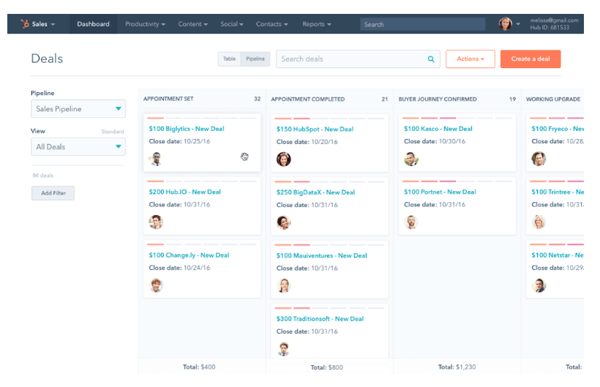Click the Kasco deal stage progress bar
Image resolution: width=600 pixels, height=387 pixels.
(457, 118)
